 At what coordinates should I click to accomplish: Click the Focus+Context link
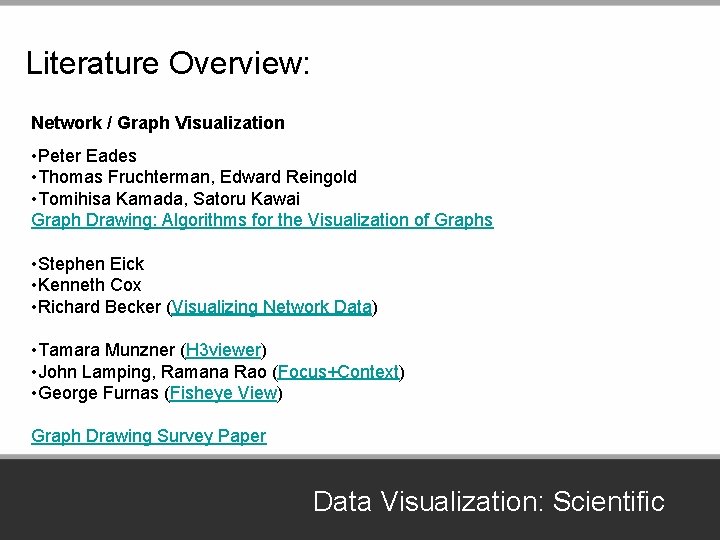click(338, 372)
